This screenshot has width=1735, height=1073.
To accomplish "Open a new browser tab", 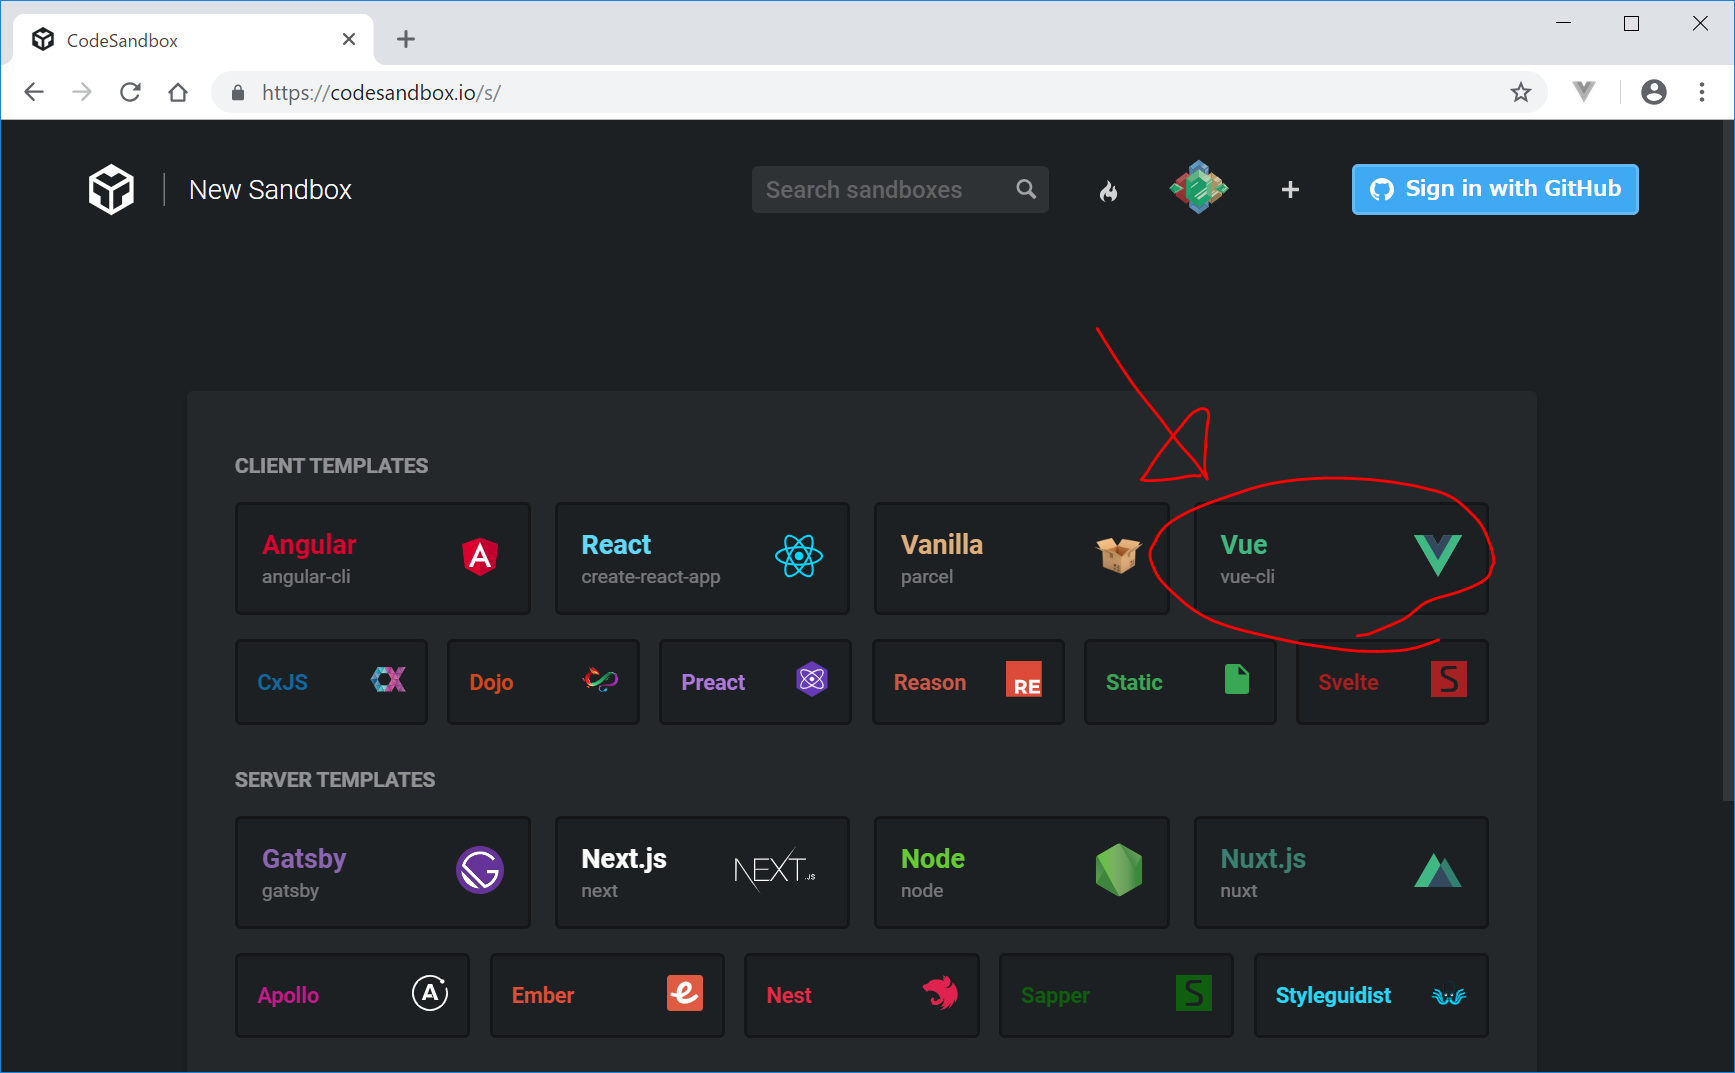I will pyautogui.click(x=405, y=40).
